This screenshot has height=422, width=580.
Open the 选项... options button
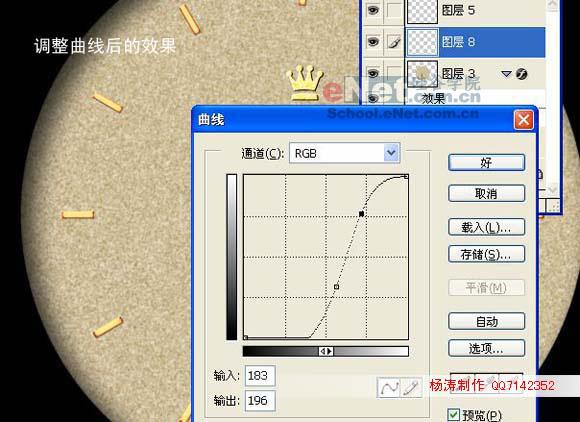point(486,348)
